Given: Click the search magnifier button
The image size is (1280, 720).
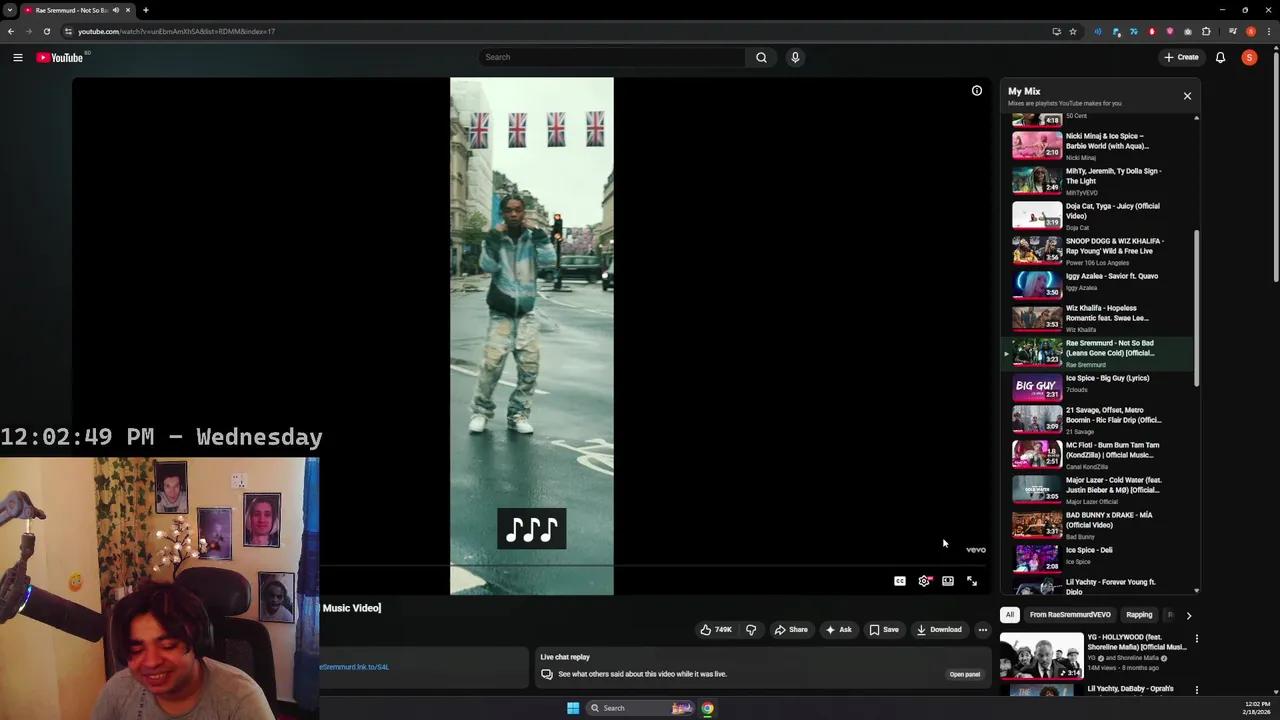Looking at the screenshot, I should click(761, 57).
